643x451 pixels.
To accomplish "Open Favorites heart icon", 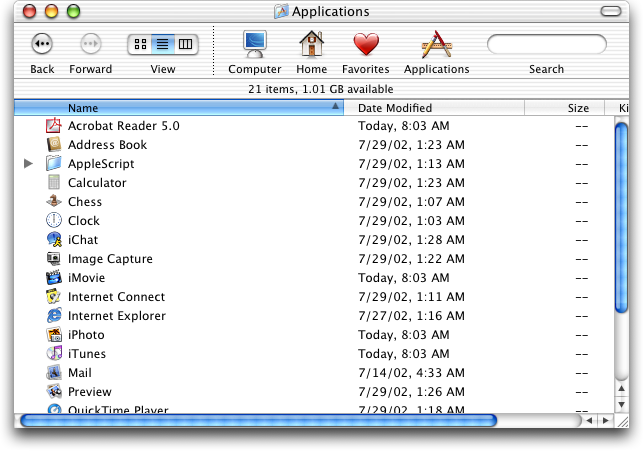I will click(x=366, y=45).
